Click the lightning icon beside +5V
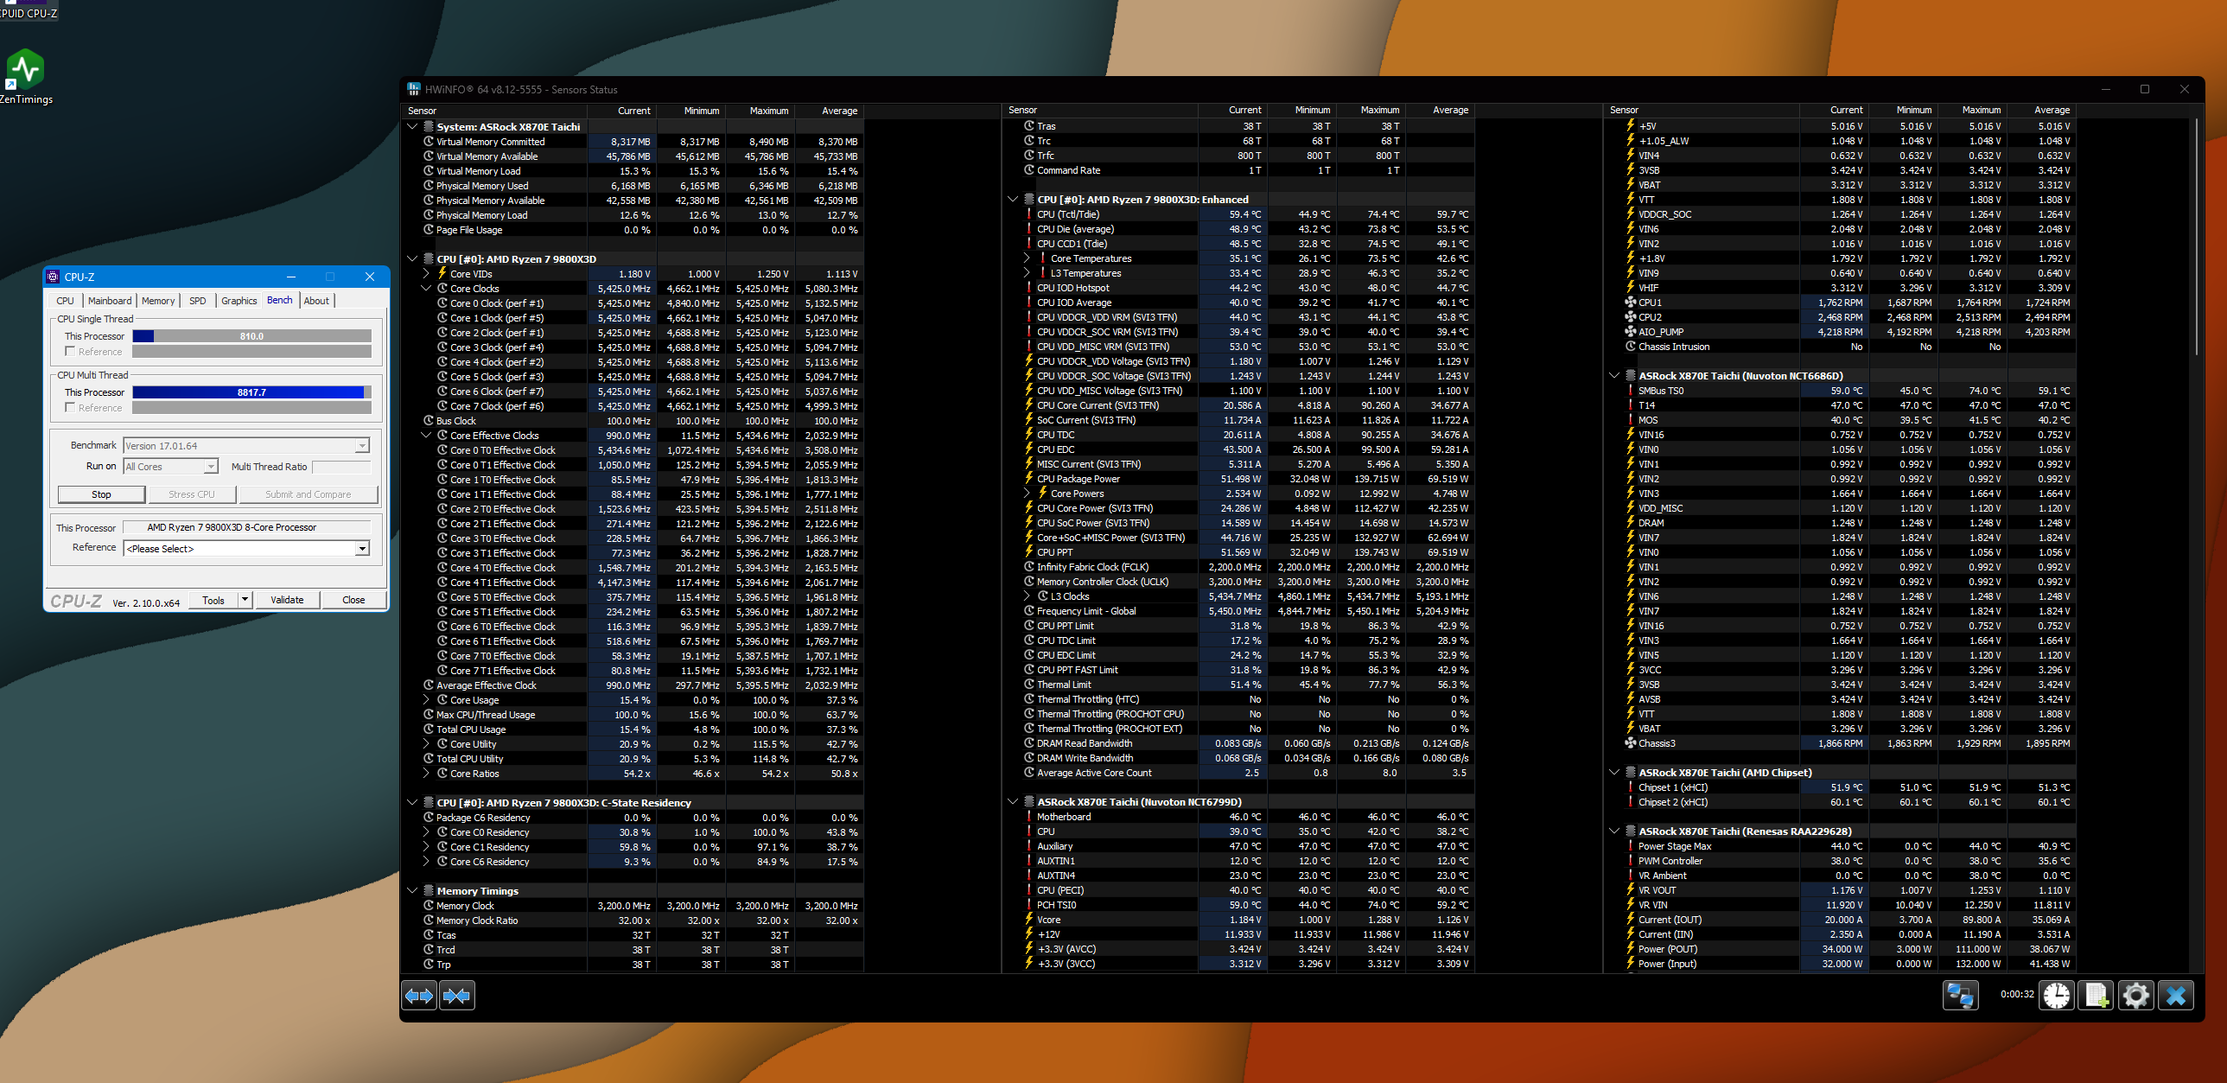 click(x=1630, y=126)
